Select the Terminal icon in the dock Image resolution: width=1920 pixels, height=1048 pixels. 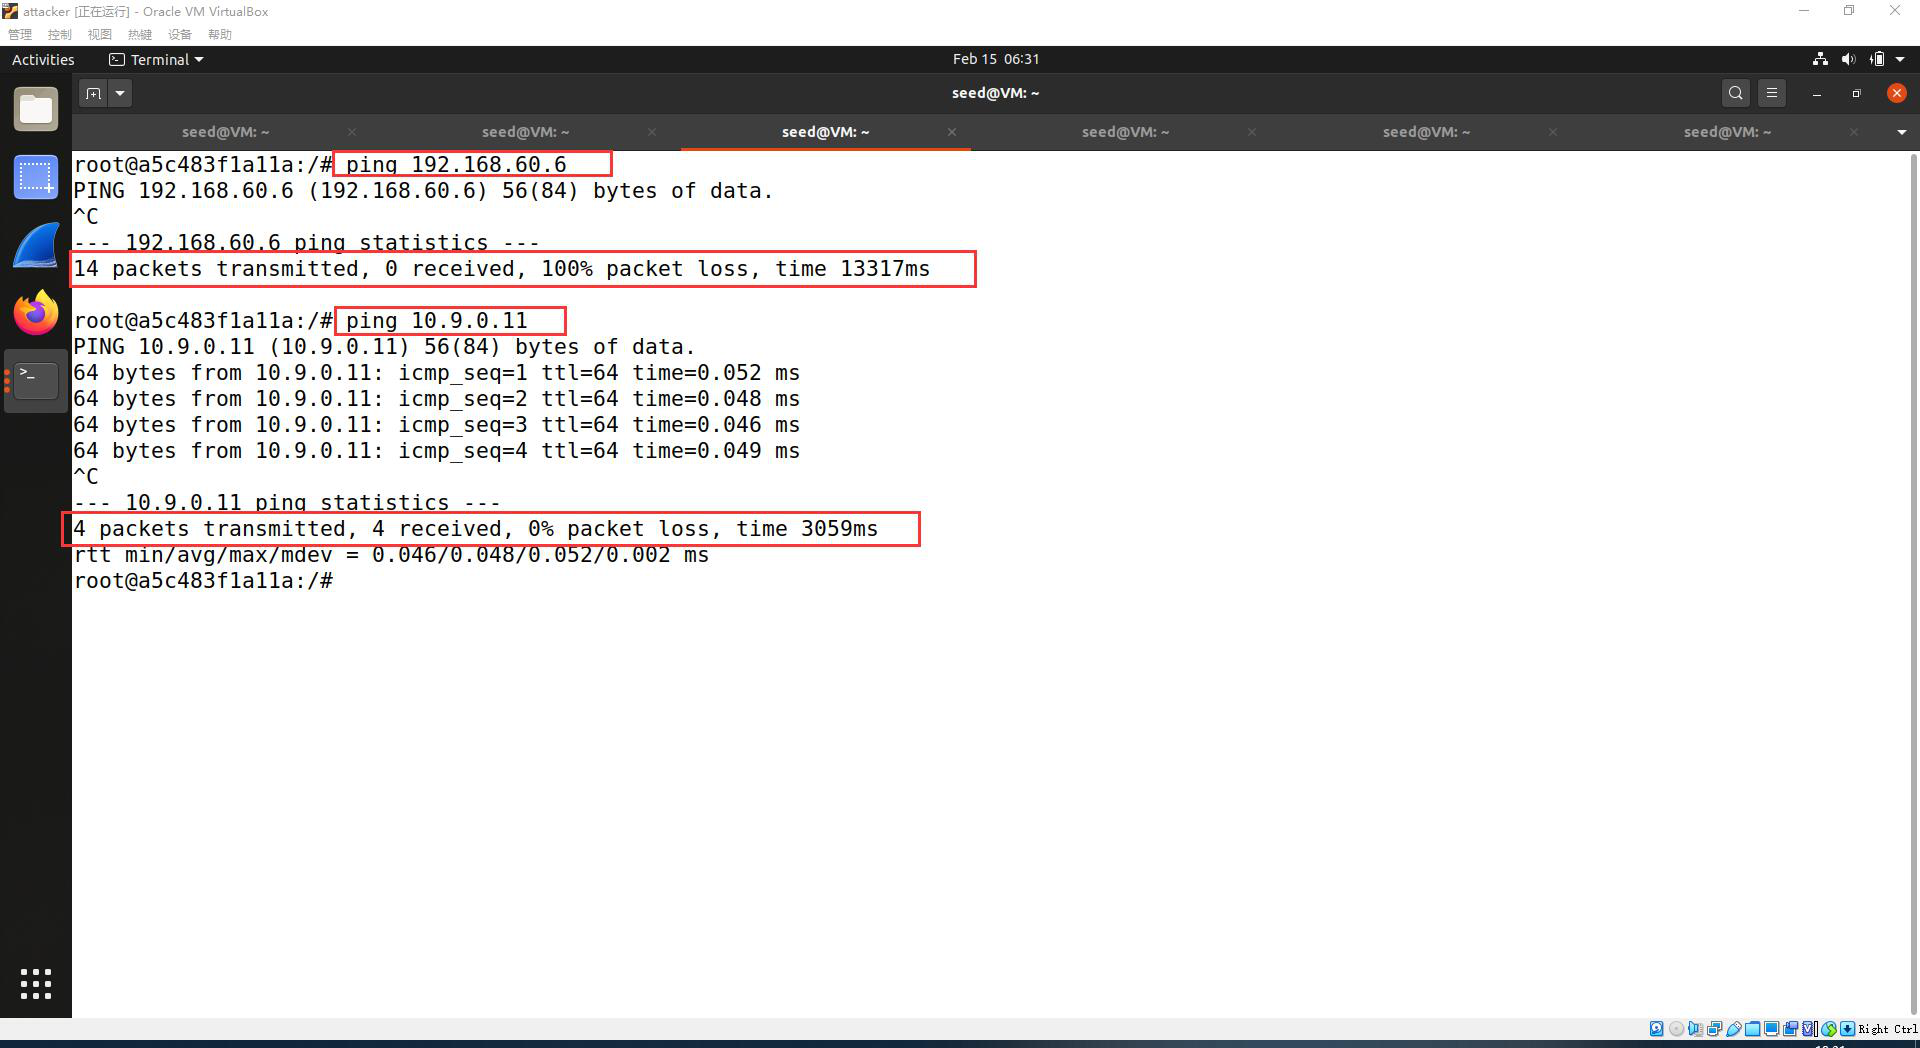pos(36,380)
